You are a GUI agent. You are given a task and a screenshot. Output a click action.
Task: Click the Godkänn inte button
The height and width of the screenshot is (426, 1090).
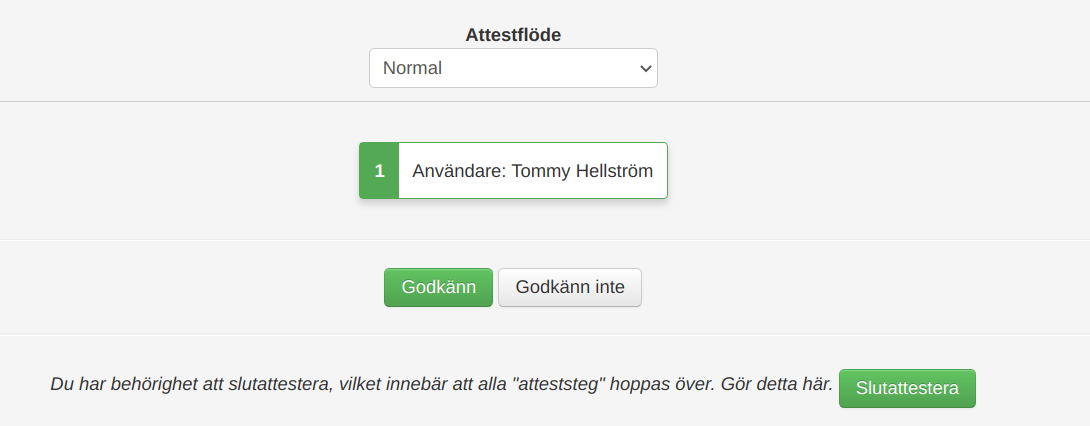570,287
